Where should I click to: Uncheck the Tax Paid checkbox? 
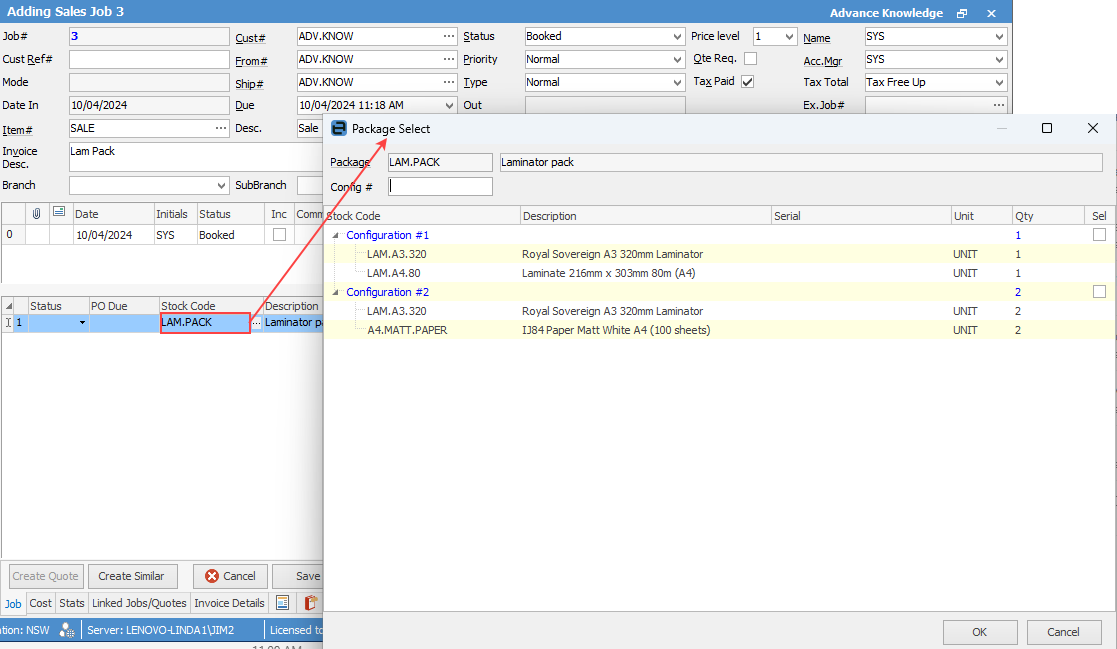(747, 82)
